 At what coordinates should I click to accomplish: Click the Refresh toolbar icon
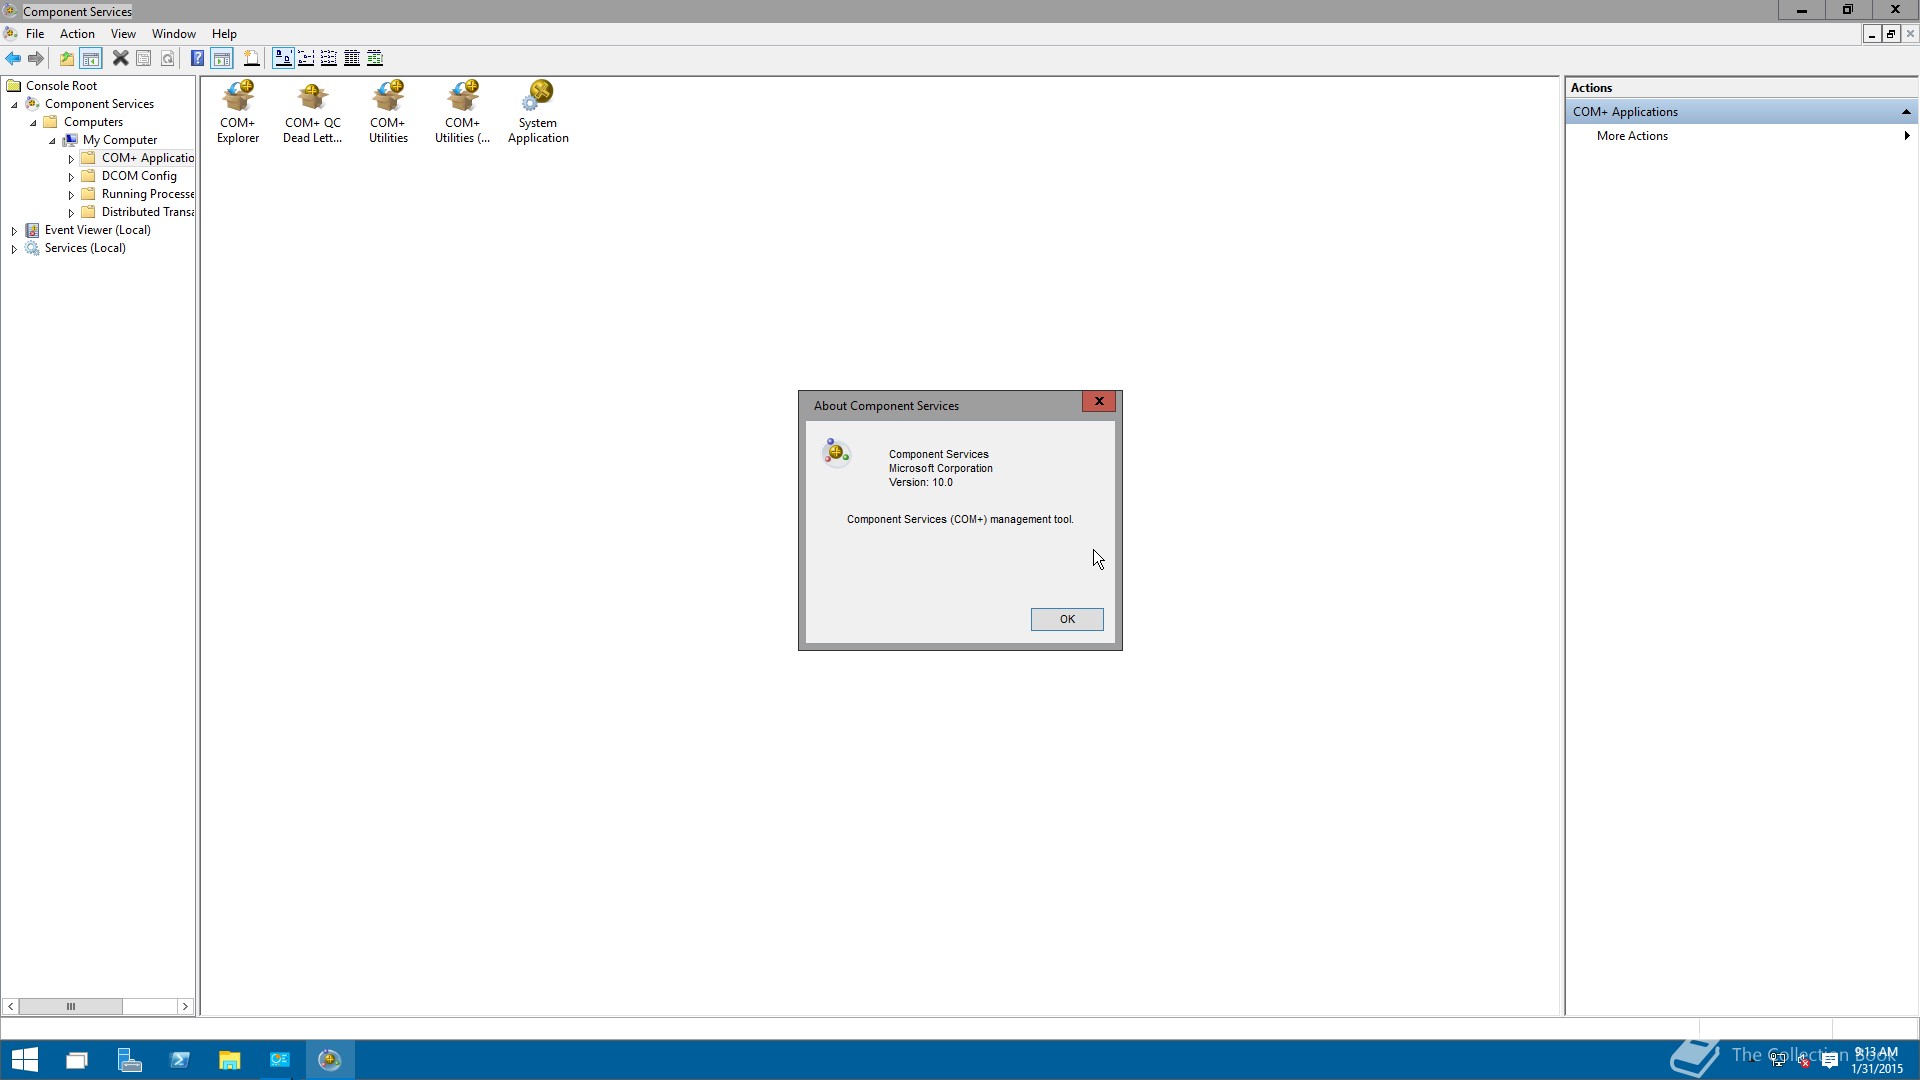pyautogui.click(x=168, y=58)
